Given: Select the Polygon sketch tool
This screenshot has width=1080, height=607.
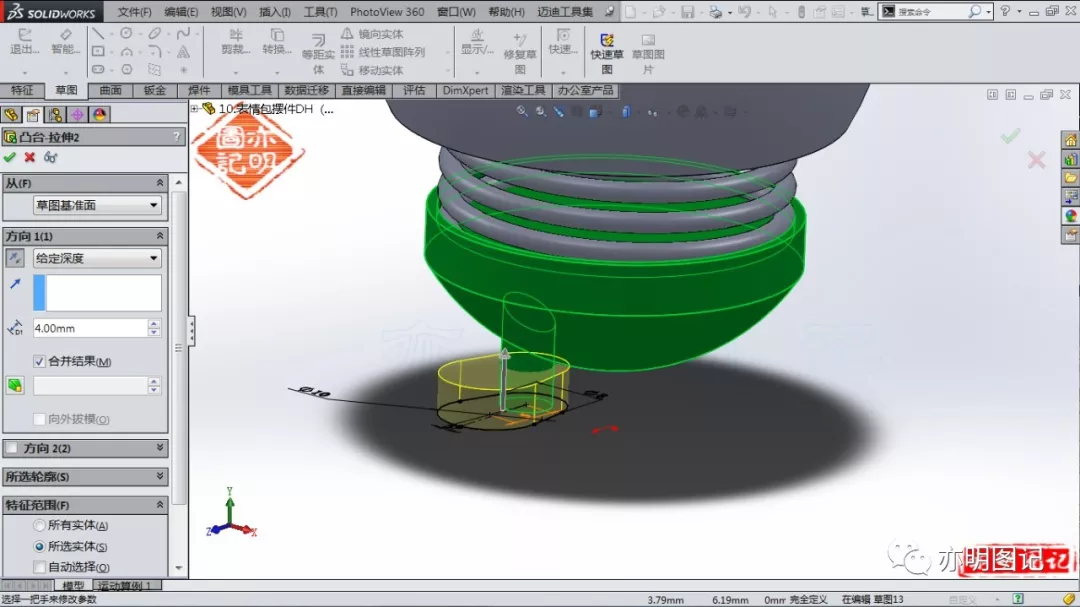Looking at the screenshot, I should coord(126,70).
